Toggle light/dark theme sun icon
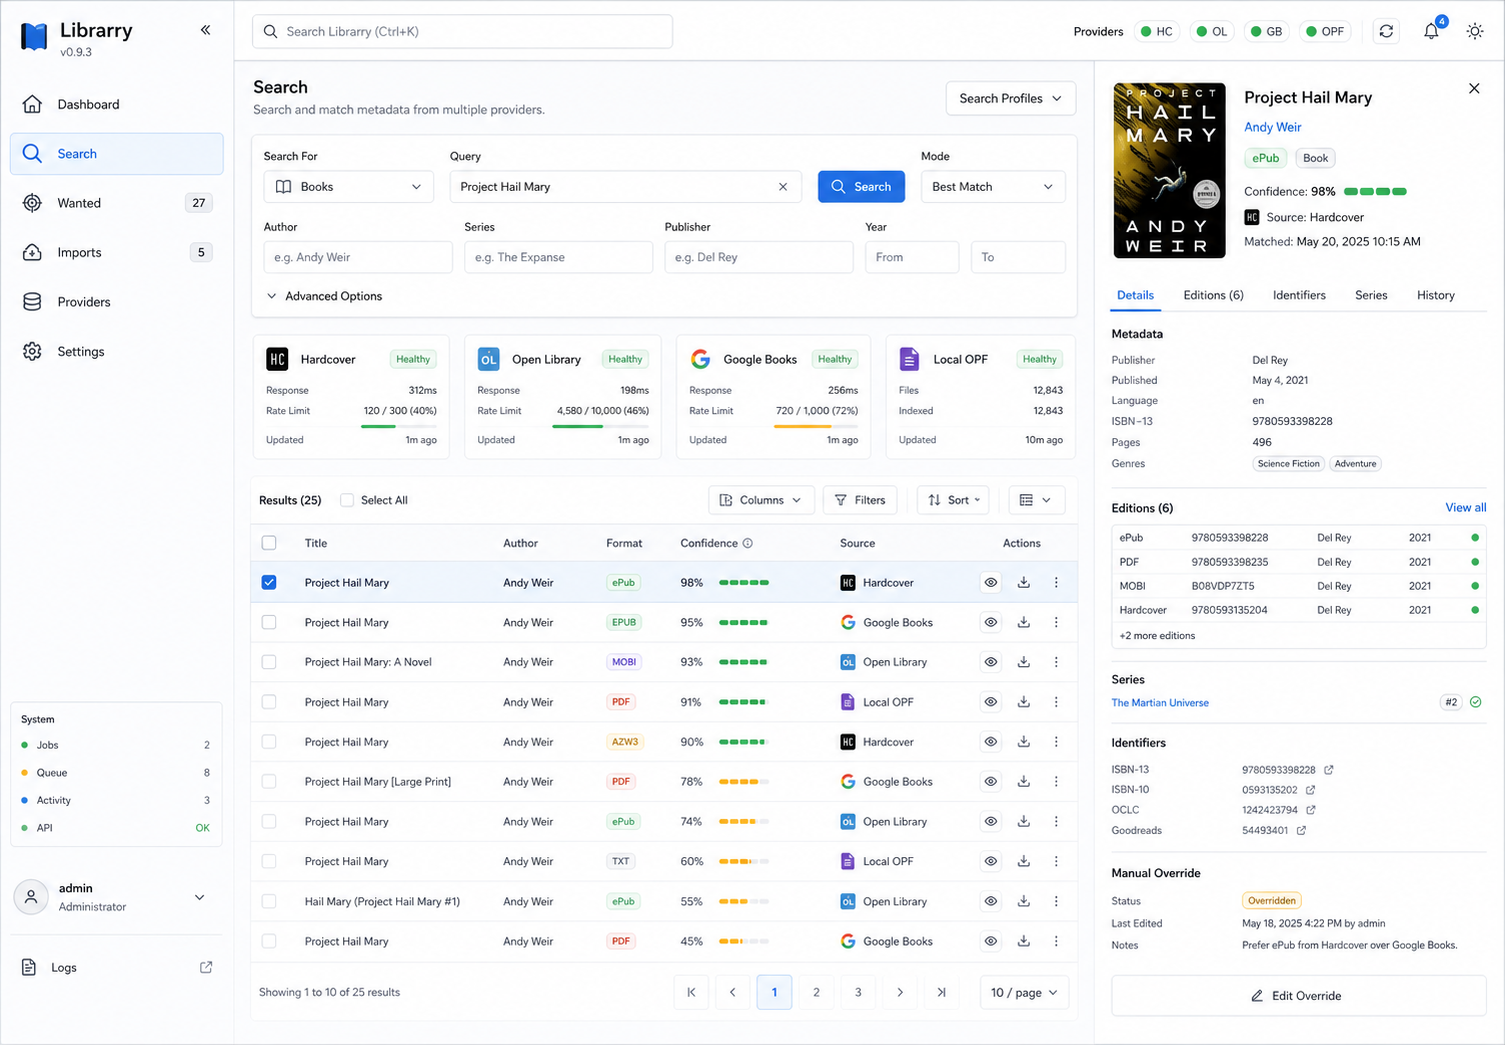Screen dimensions: 1505x1045 (1474, 31)
